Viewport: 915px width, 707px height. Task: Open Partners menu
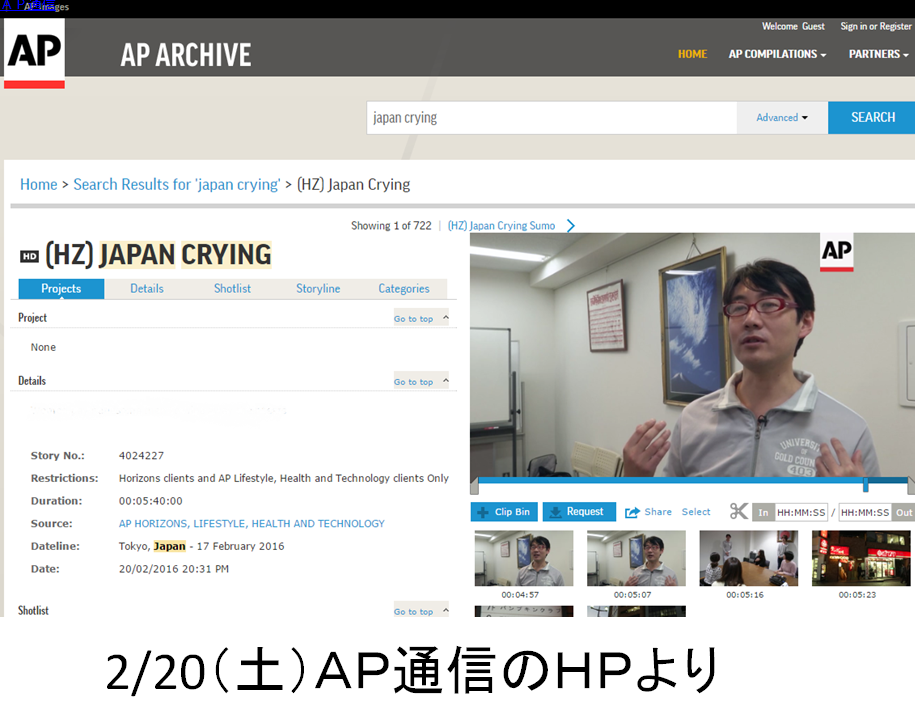[x=878, y=54]
